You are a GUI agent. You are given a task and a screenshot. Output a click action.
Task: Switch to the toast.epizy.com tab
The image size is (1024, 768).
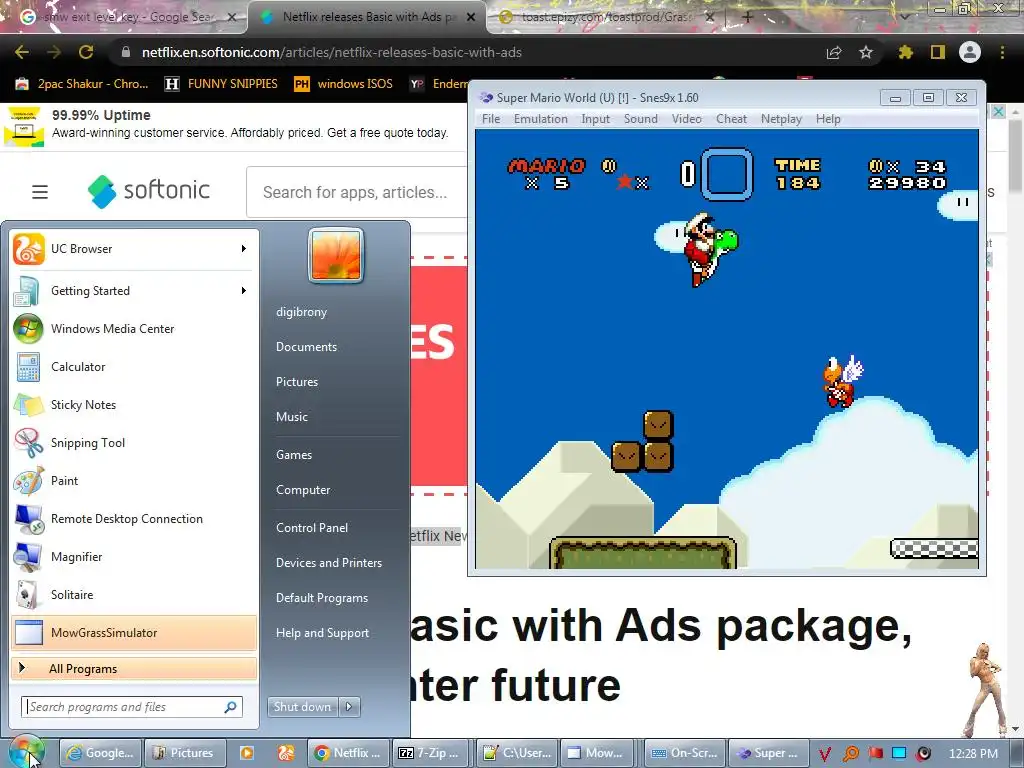[x=604, y=17]
